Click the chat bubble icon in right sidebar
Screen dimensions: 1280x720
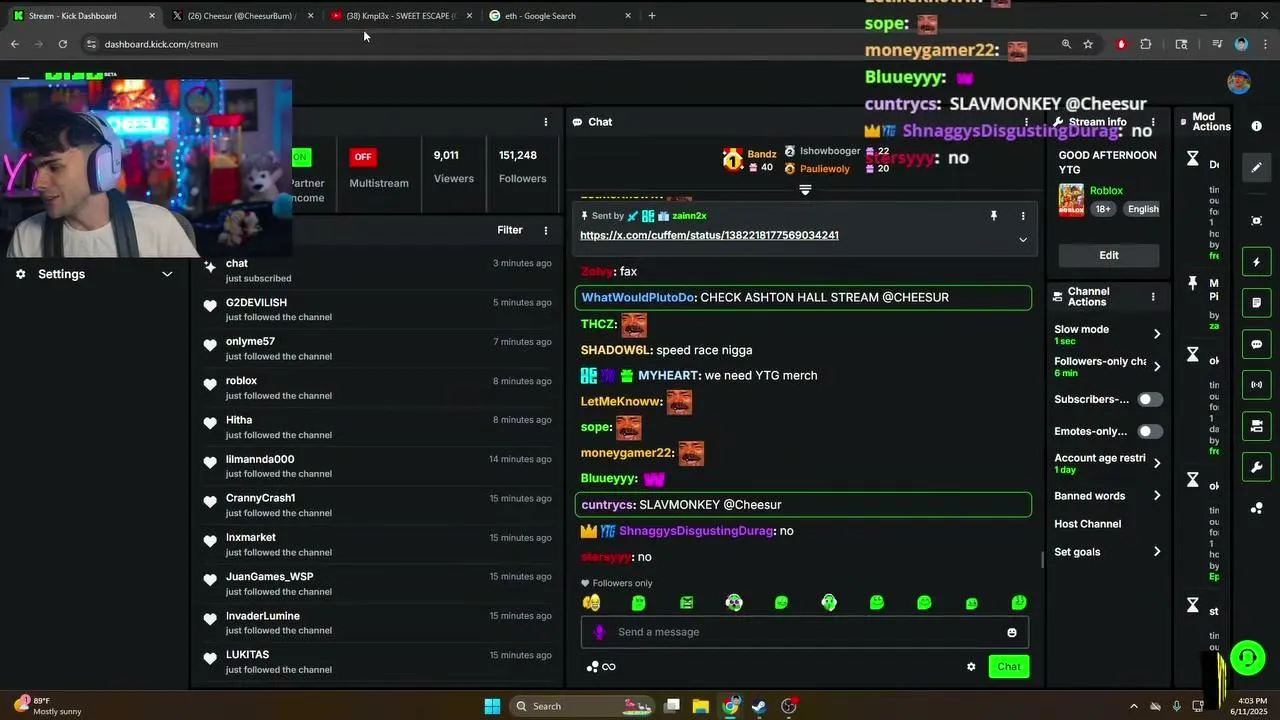1257,344
